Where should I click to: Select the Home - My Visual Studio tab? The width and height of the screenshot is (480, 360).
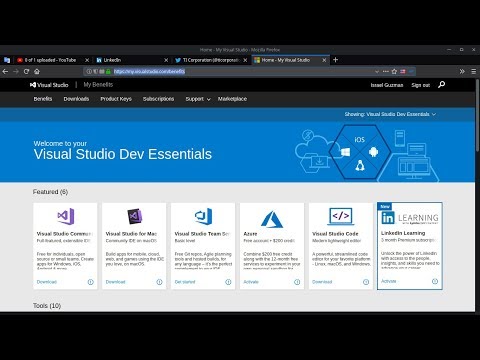[287, 60]
